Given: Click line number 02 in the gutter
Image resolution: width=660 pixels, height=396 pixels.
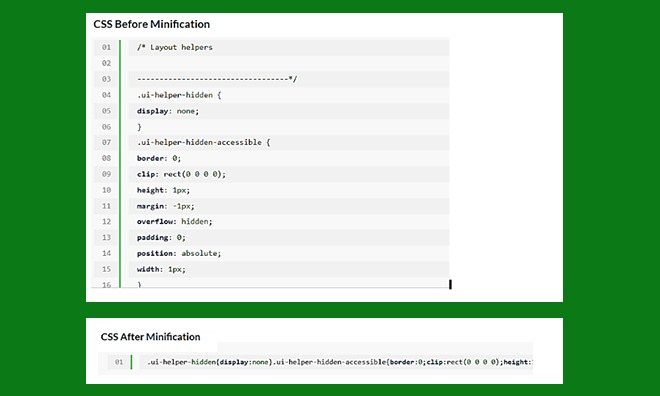Looking at the screenshot, I should [106, 63].
